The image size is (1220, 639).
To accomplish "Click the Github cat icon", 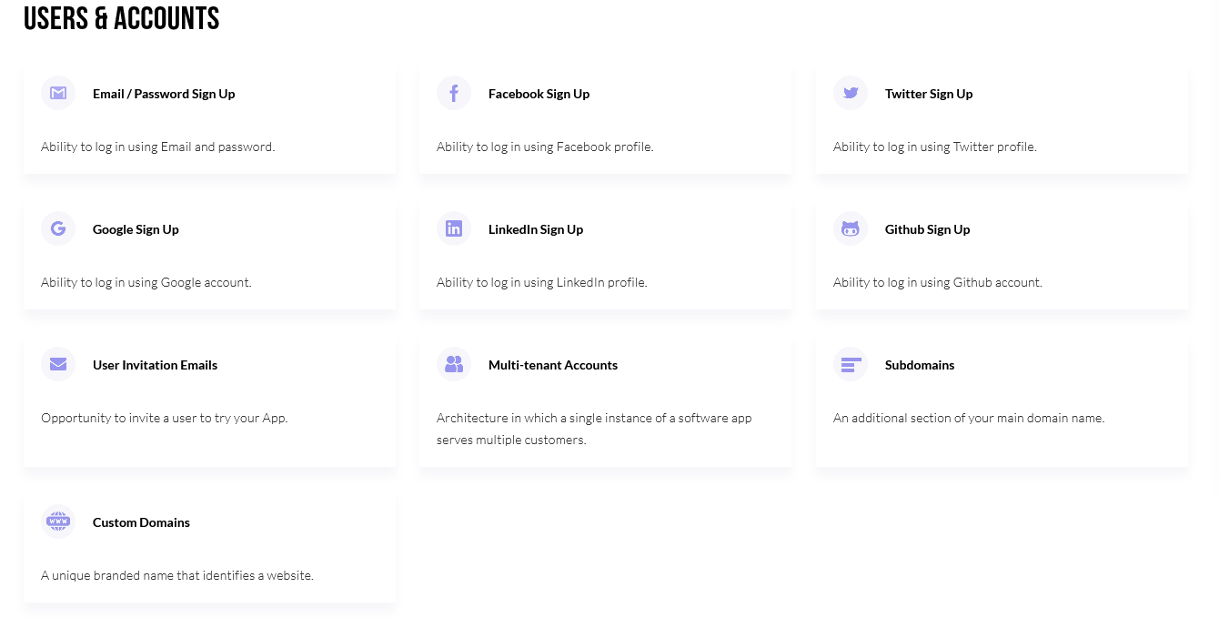I will tap(850, 229).
